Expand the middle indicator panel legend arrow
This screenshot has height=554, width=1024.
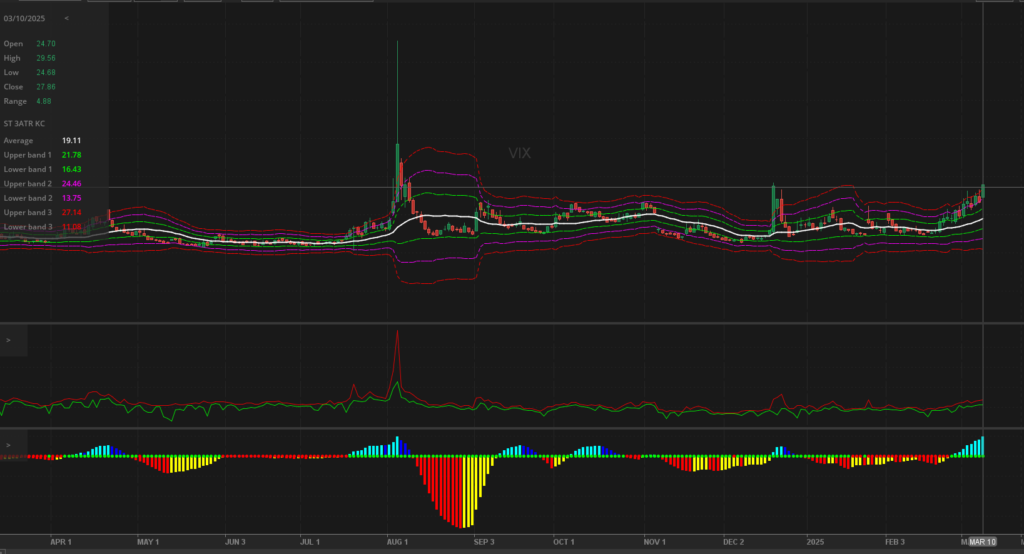click(8, 341)
